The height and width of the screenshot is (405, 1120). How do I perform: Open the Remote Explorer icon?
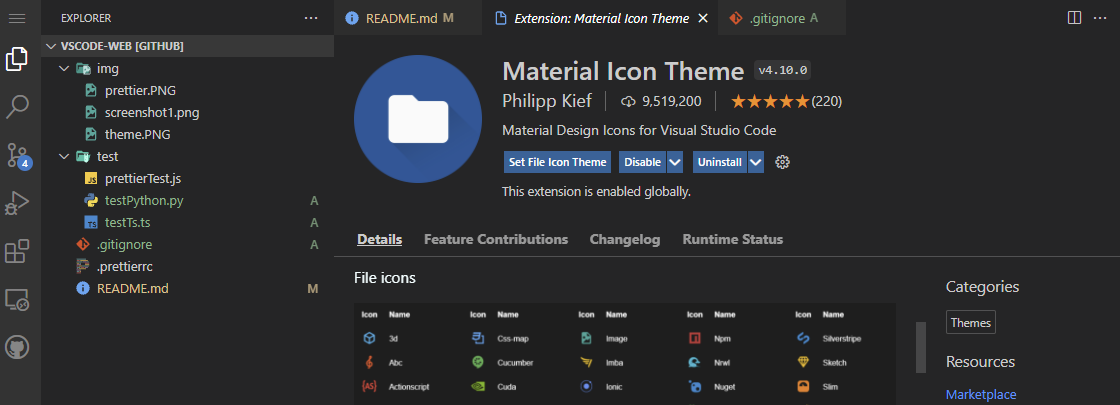tap(16, 299)
